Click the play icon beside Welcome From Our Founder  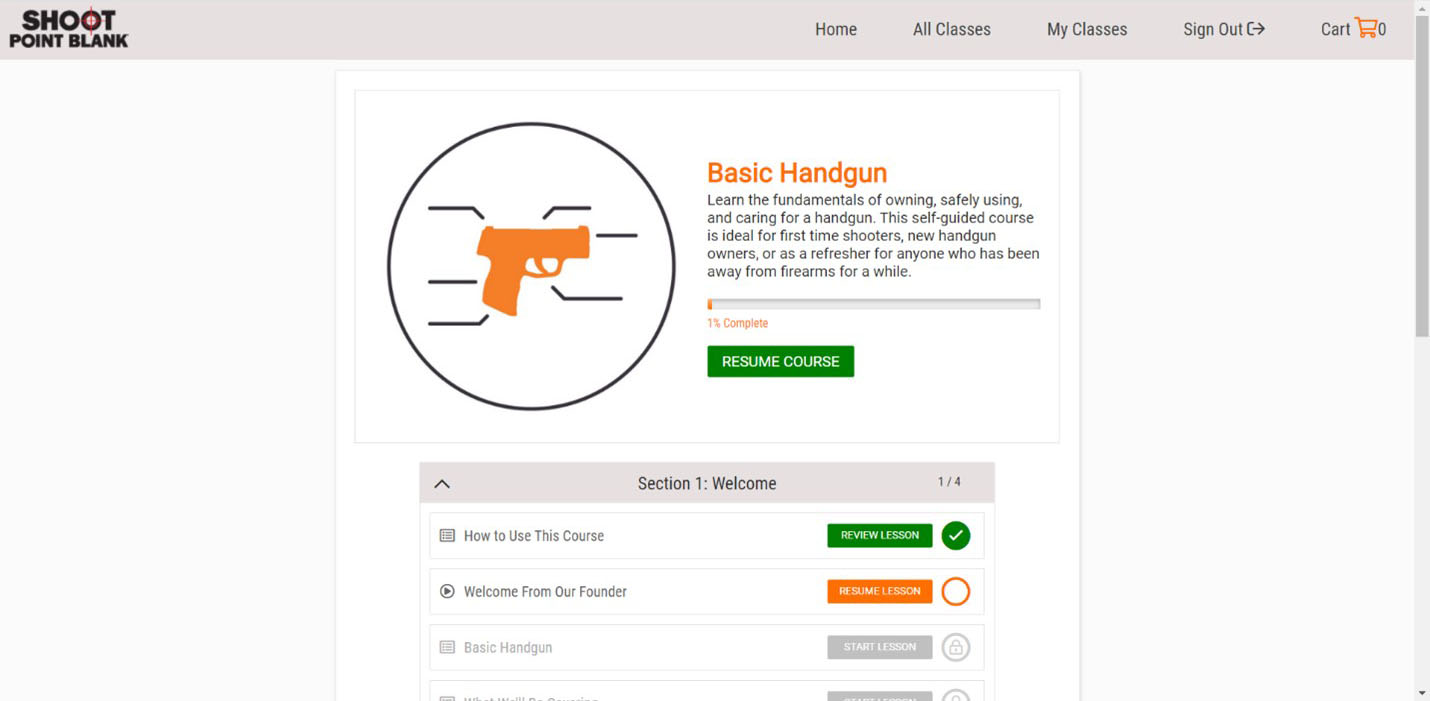click(x=447, y=592)
